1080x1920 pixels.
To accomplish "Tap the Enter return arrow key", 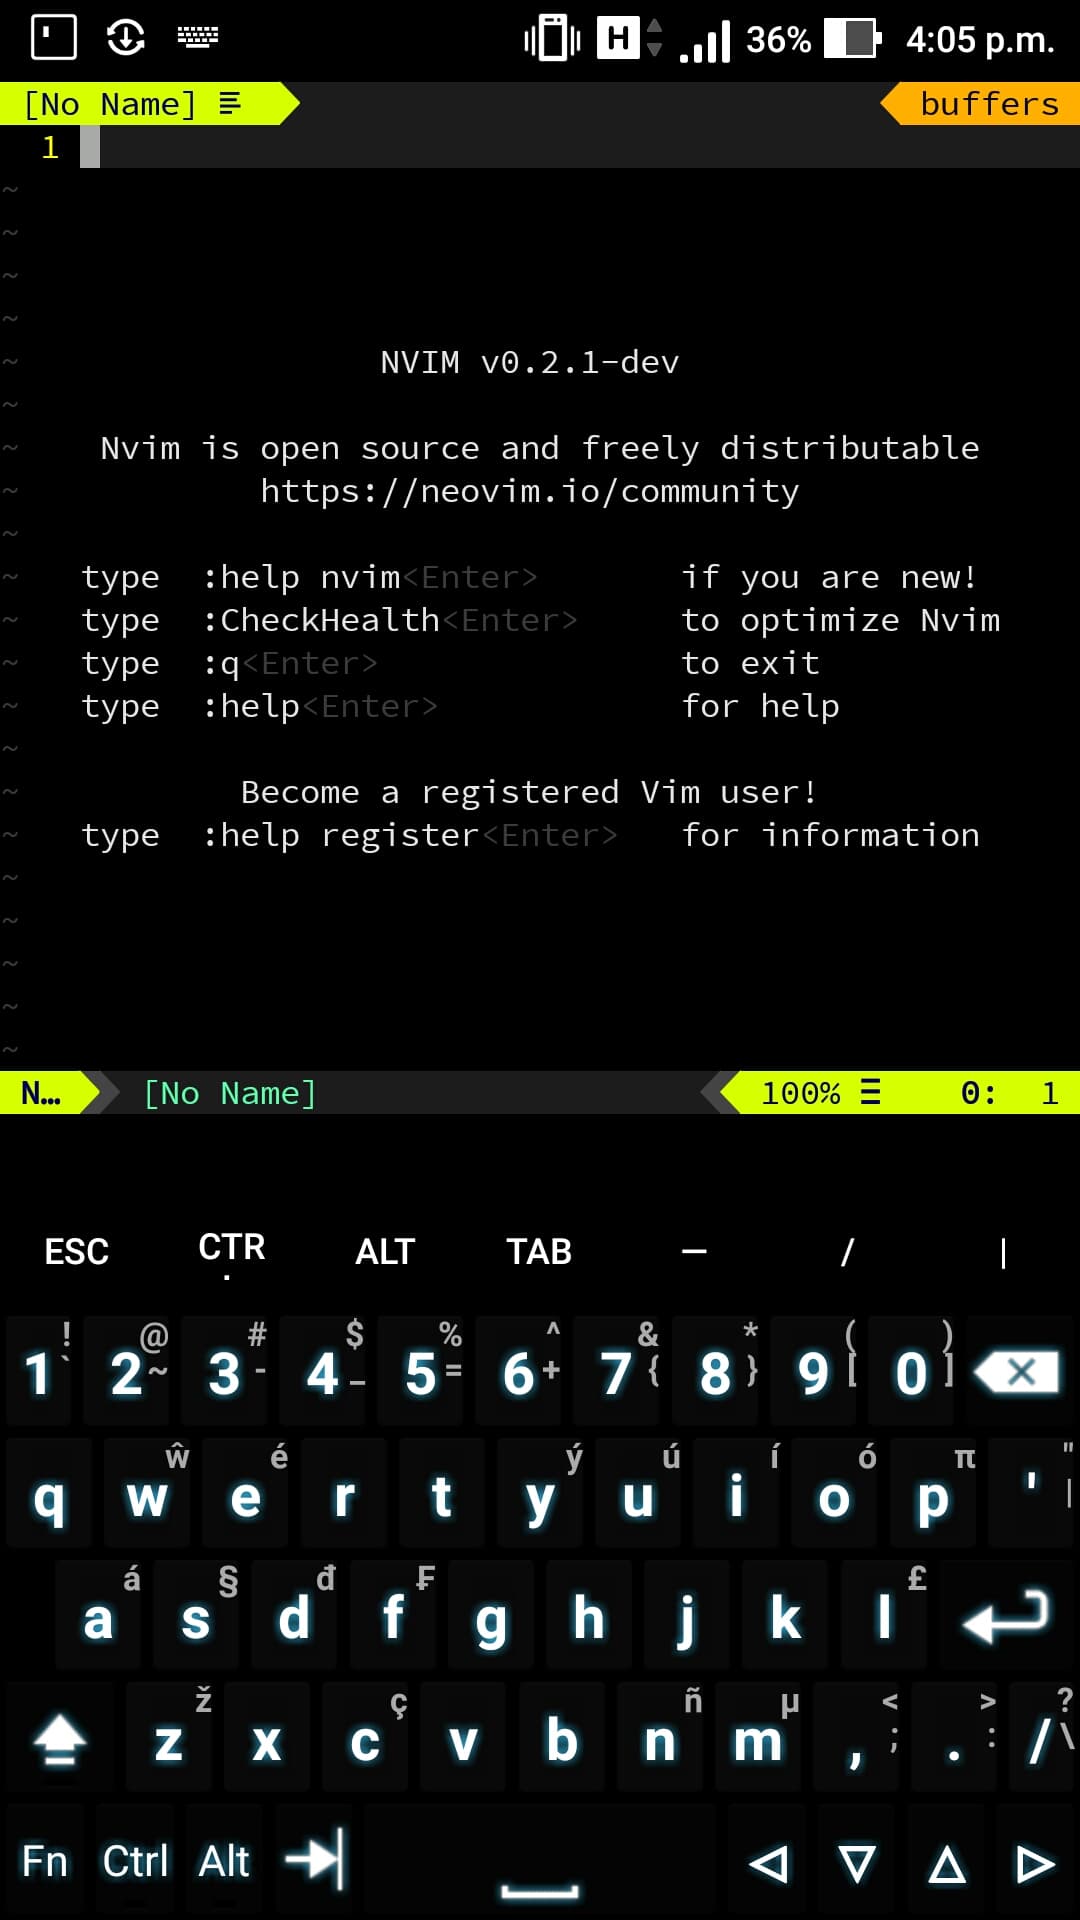I will pyautogui.click(x=1005, y=1615).
